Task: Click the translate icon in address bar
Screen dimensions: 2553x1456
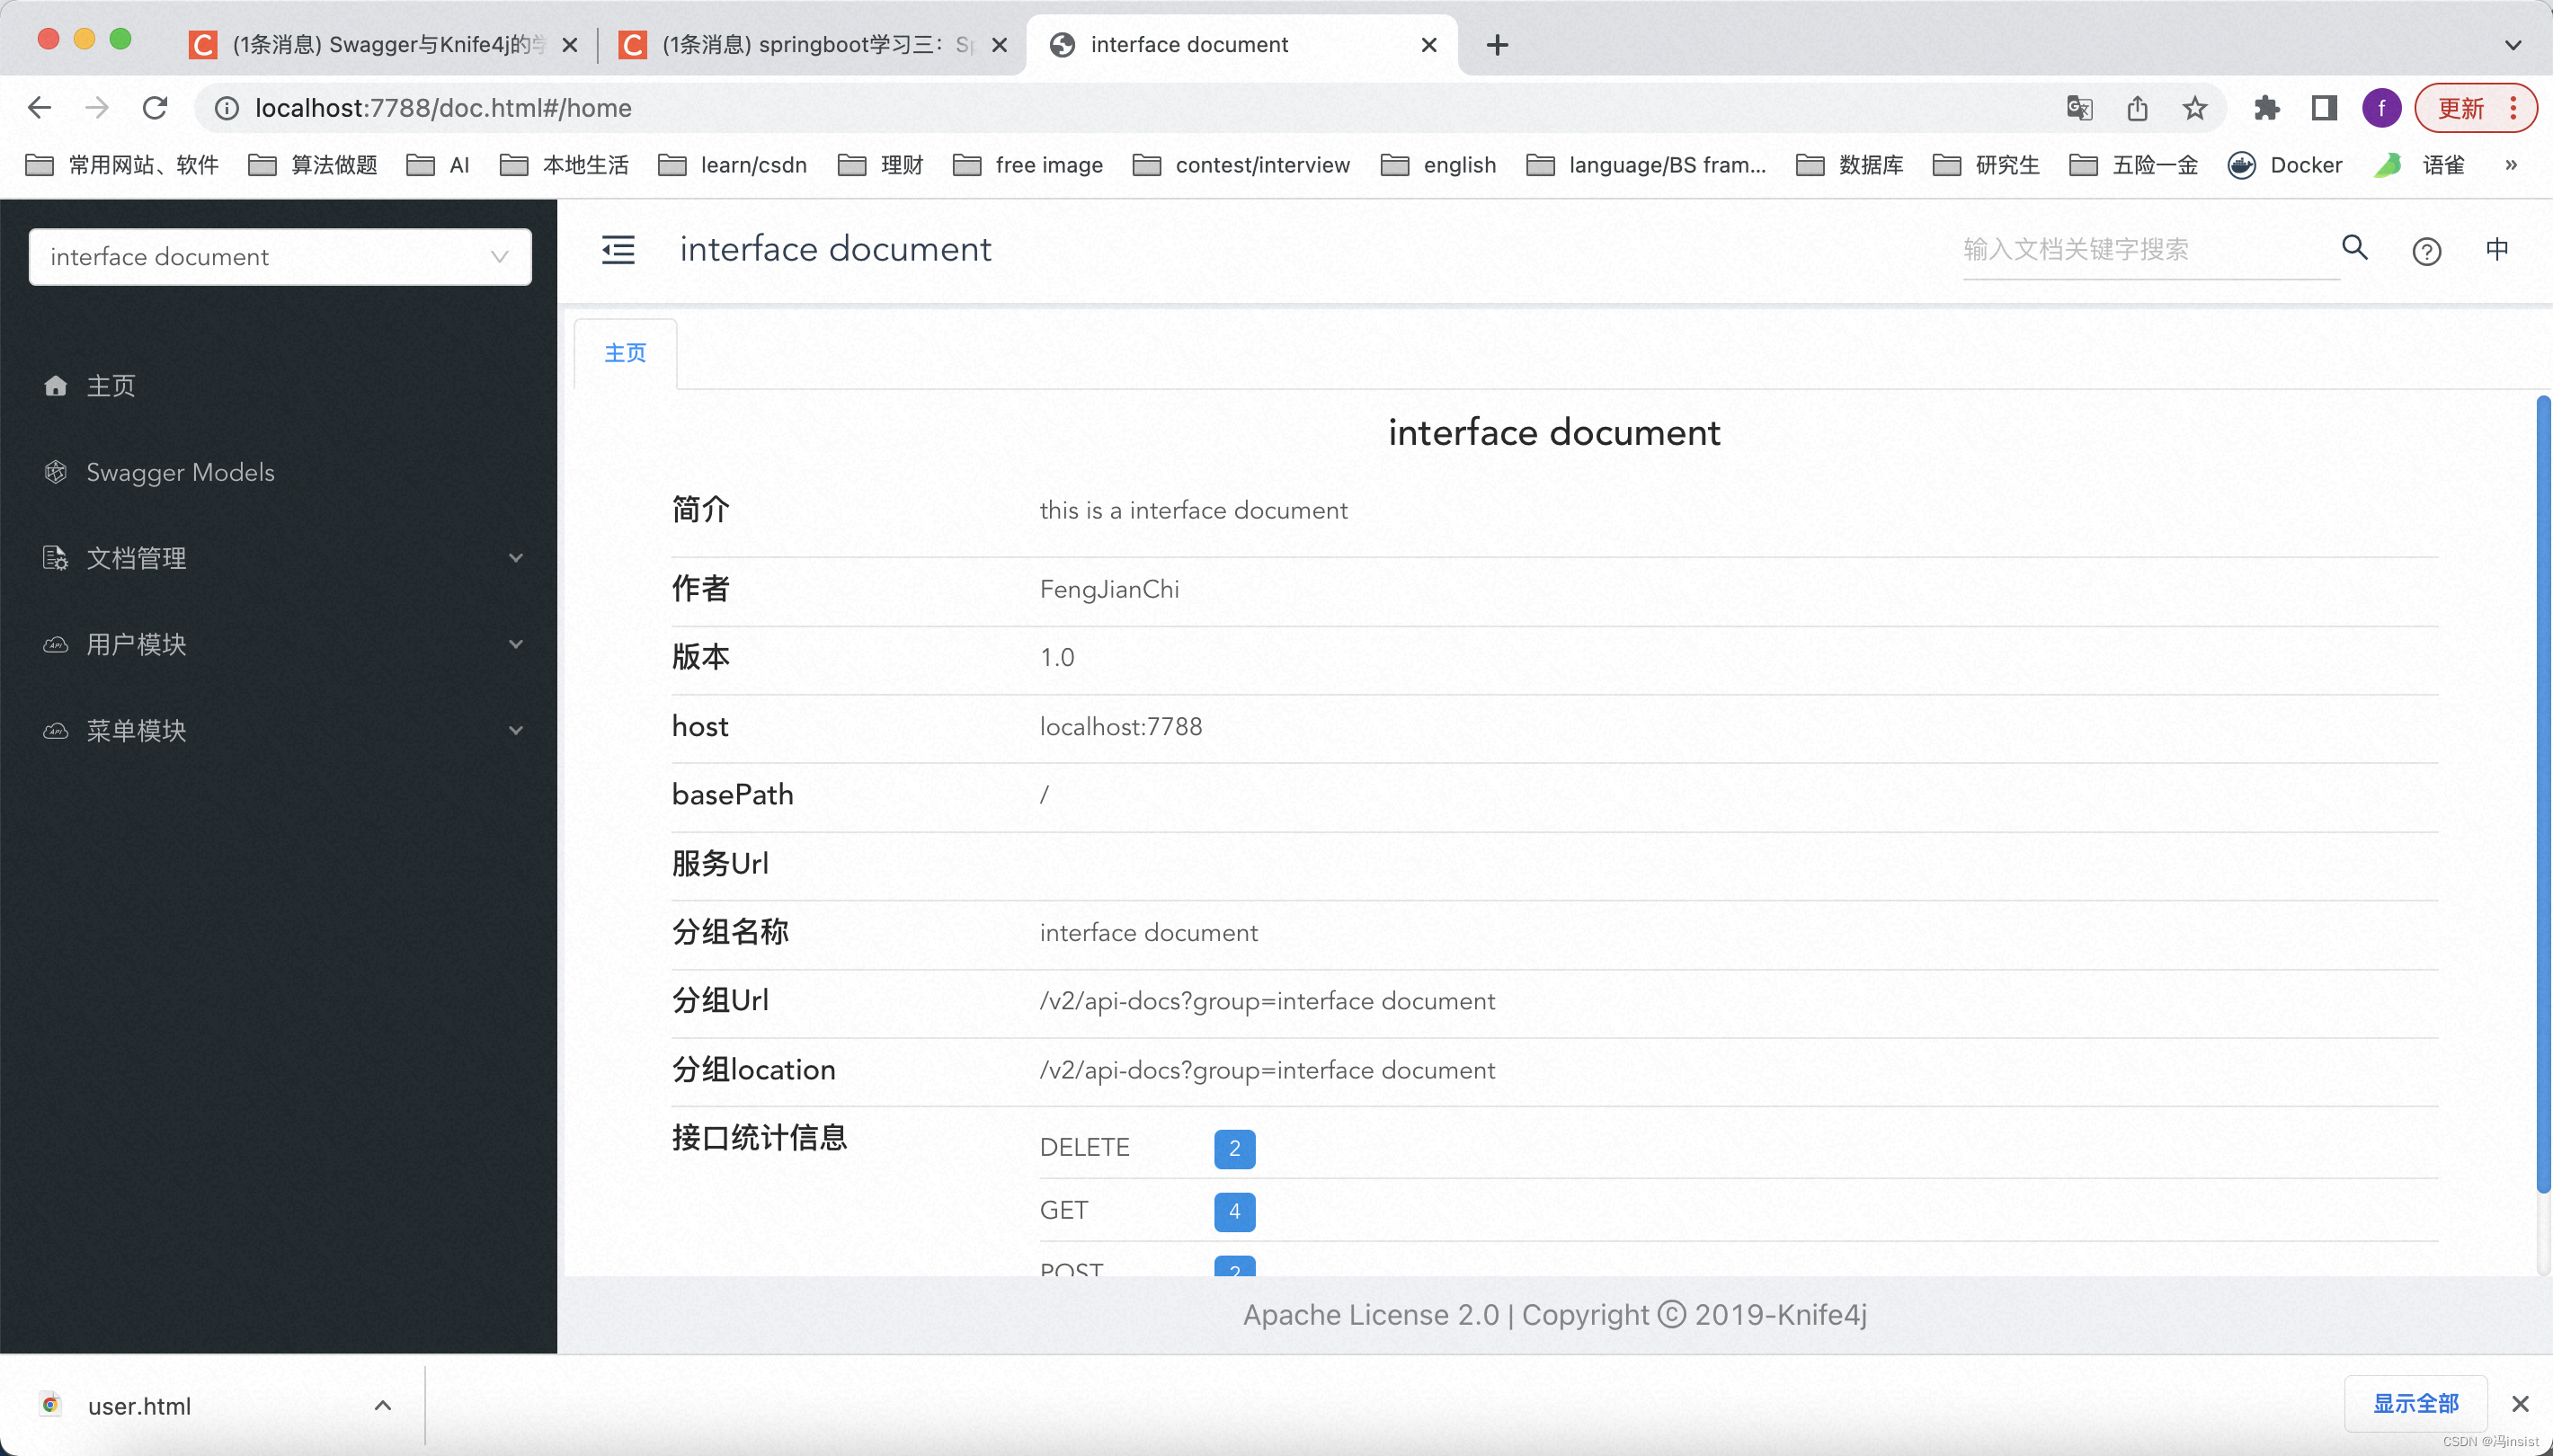Action: pyautogui.click(x=2078, y=107)
